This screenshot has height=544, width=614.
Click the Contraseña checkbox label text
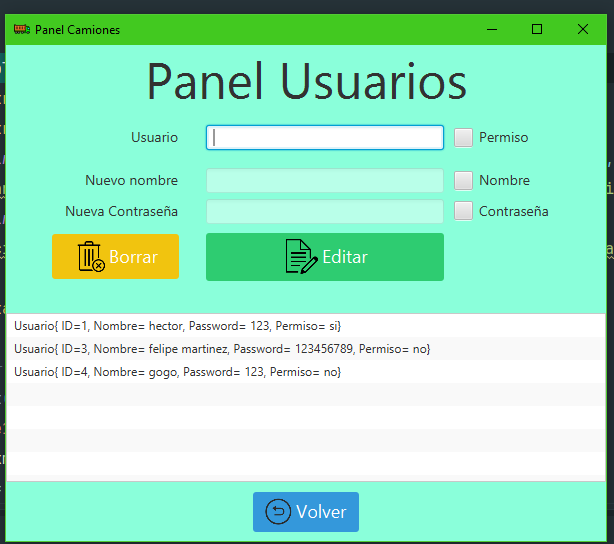pyautogui.click(x=513, y=211)
